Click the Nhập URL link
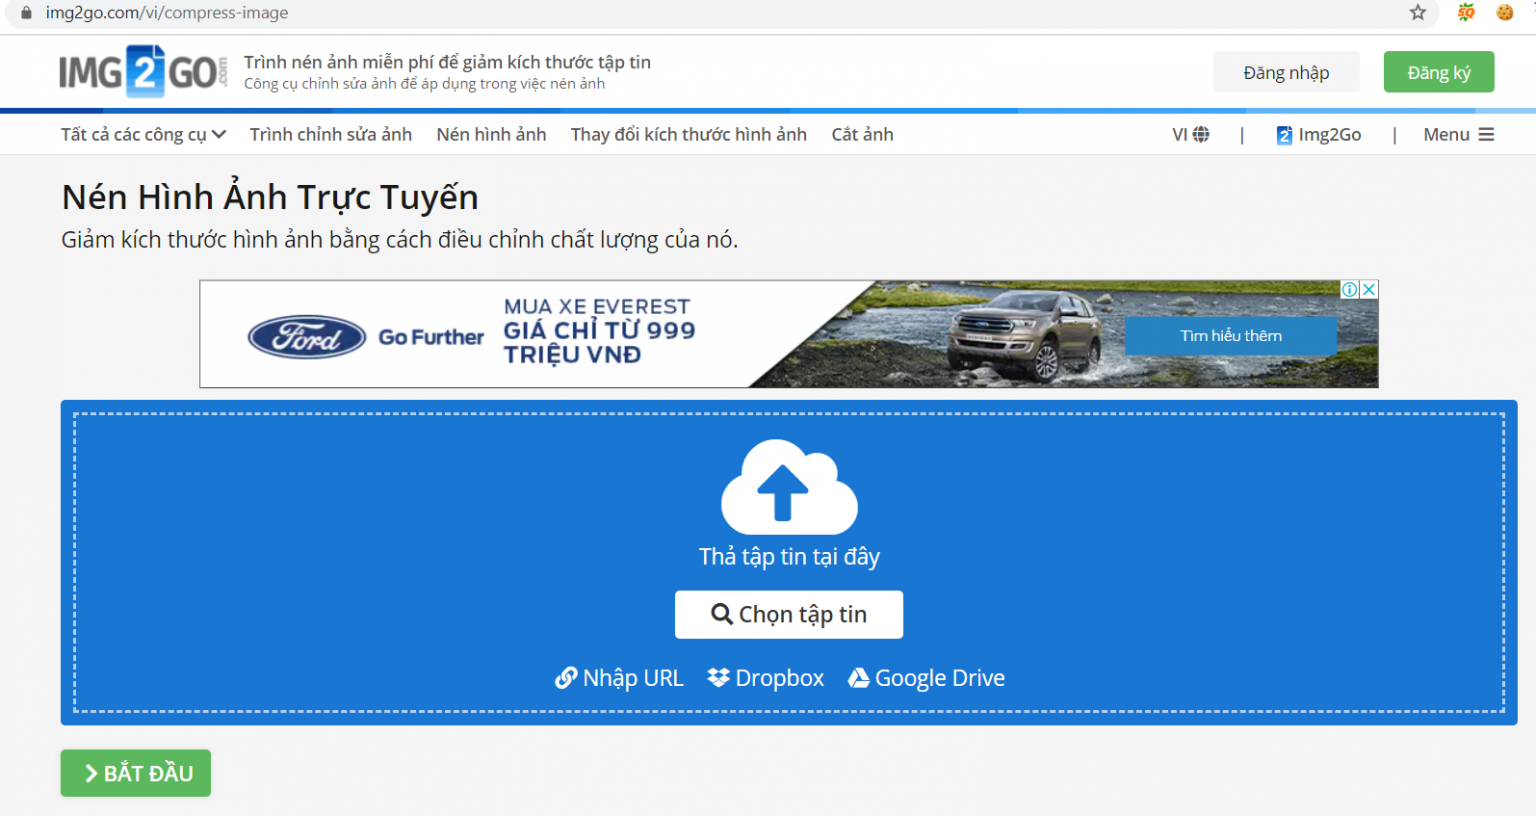Screen dimensions: 1536x816 point(620,678)
